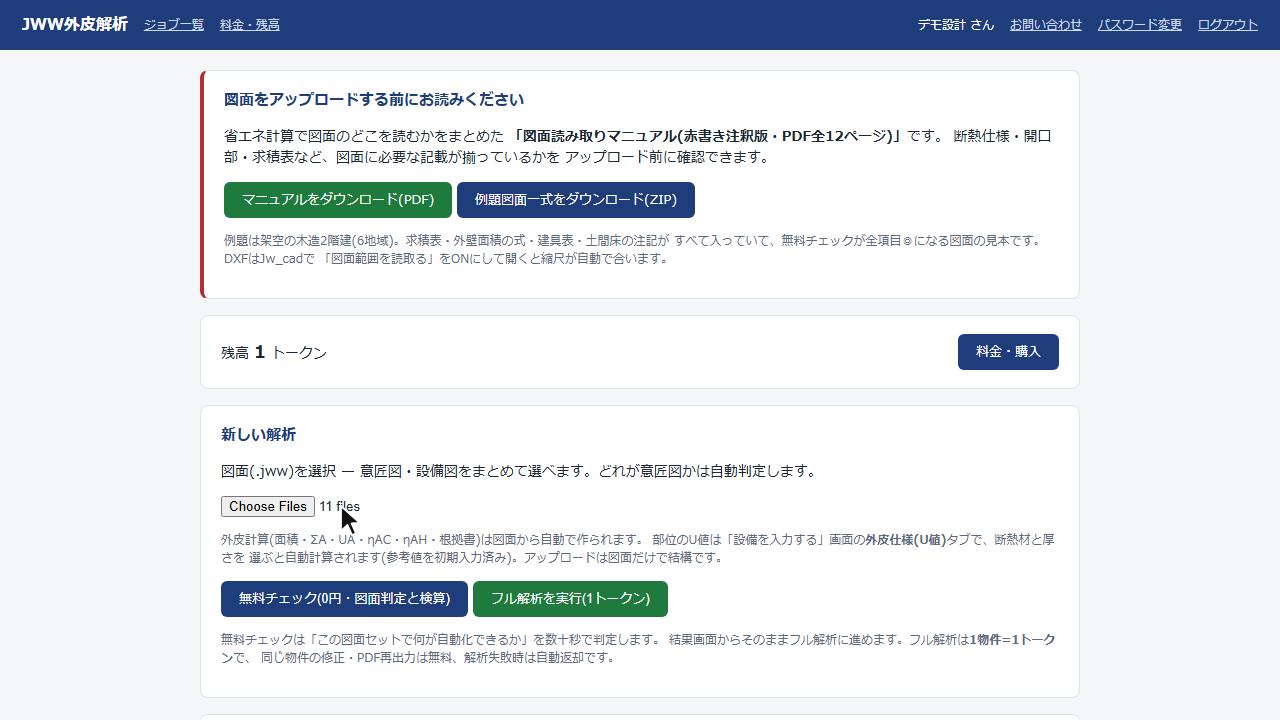
Task: Click the 例題図面一式をダウンロード(ZIP) button
Action: click(x=576, y=200)
